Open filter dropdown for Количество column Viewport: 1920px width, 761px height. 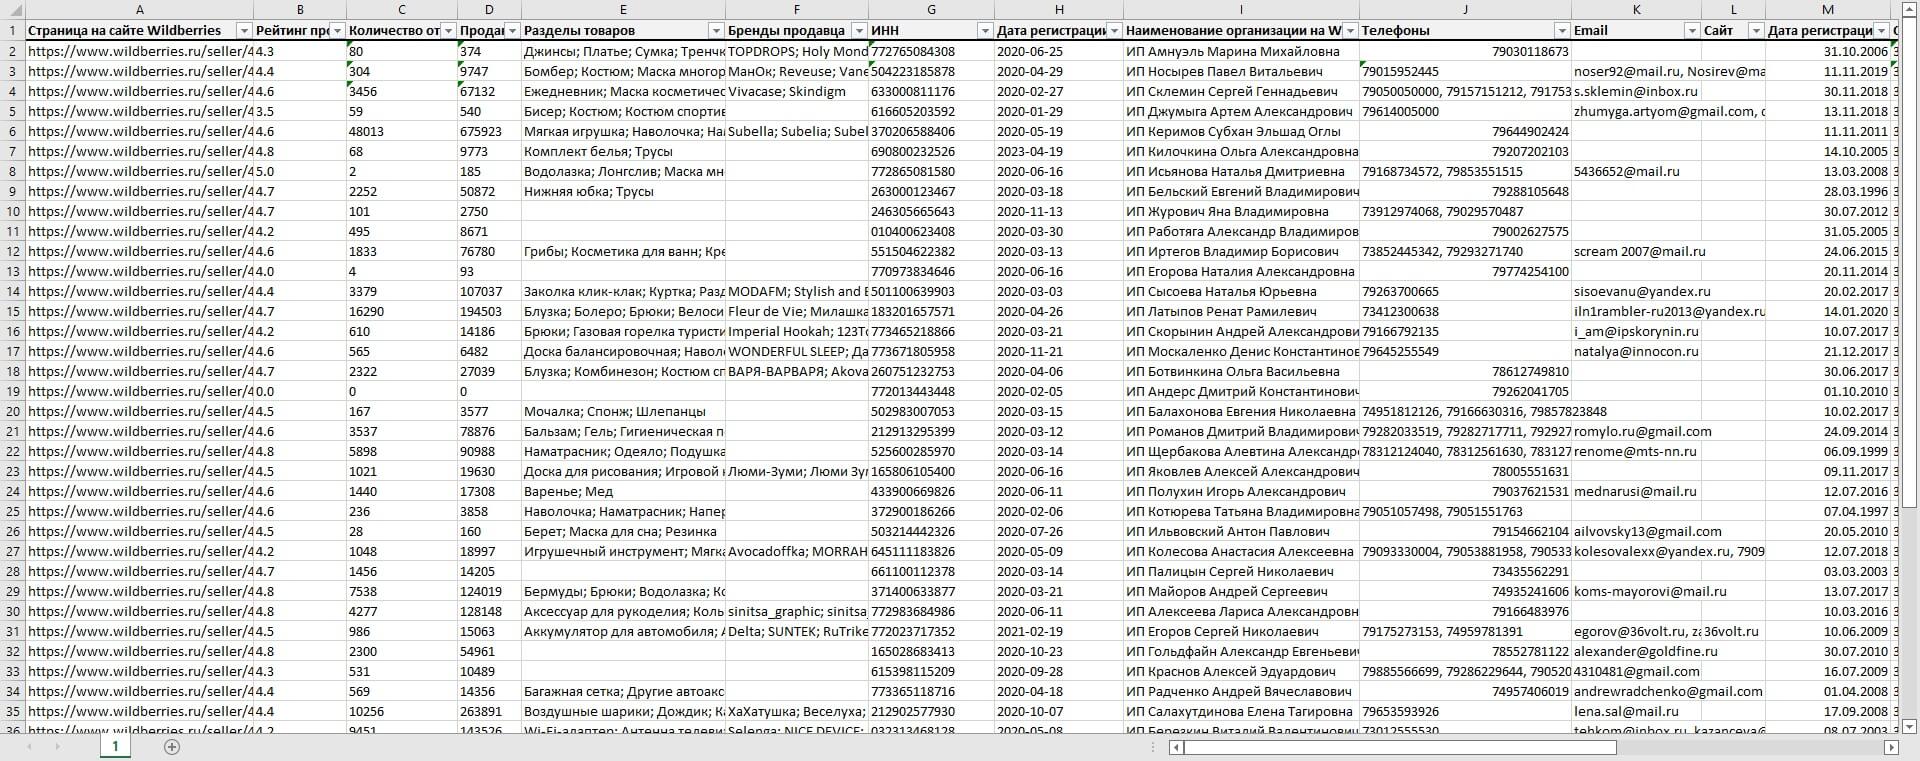pos(447,31)
